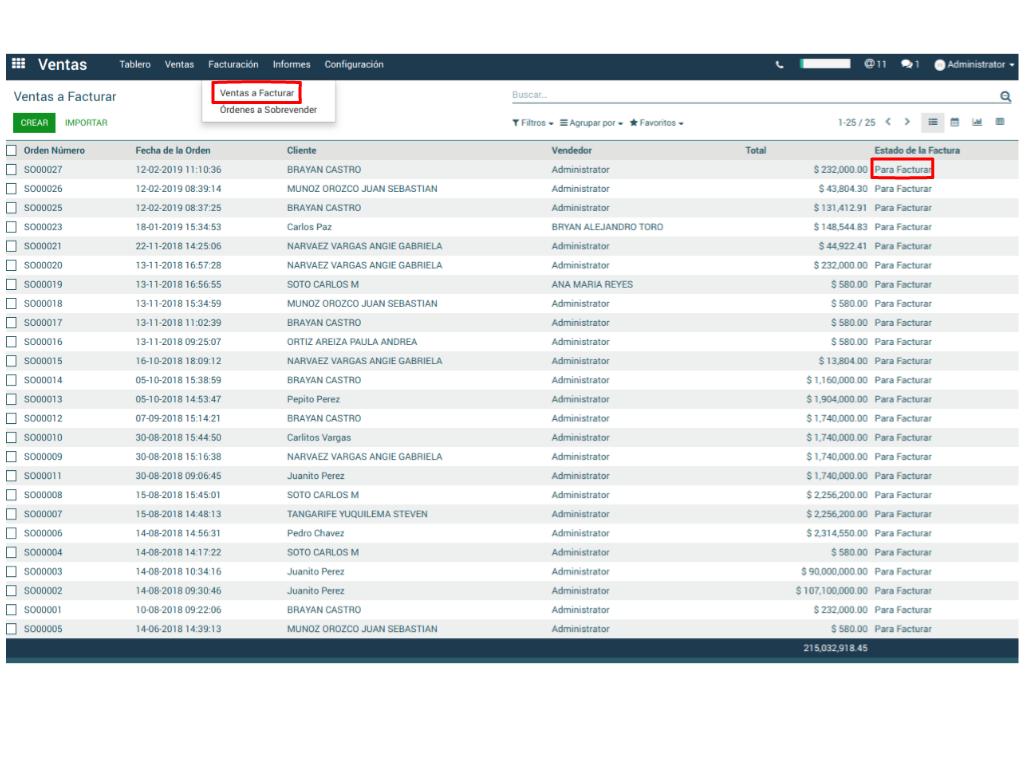Click the progress bar in top bar

click(x=825, y=64)
